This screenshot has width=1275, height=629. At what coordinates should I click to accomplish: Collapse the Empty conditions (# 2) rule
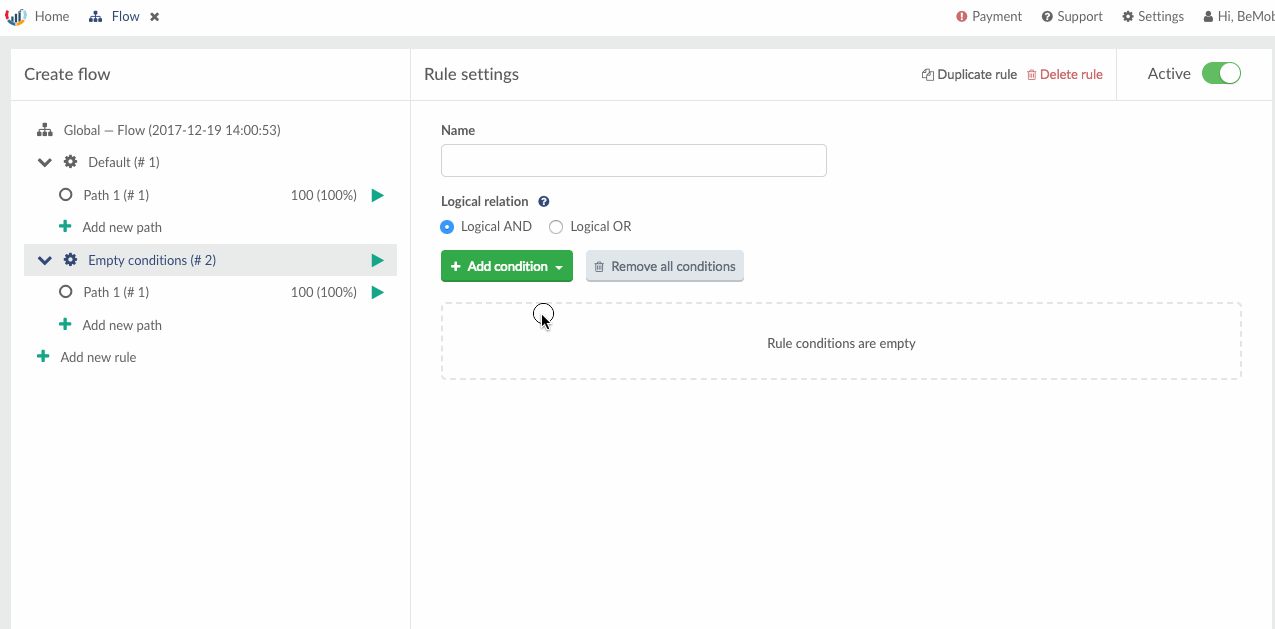tap(45, 260)
